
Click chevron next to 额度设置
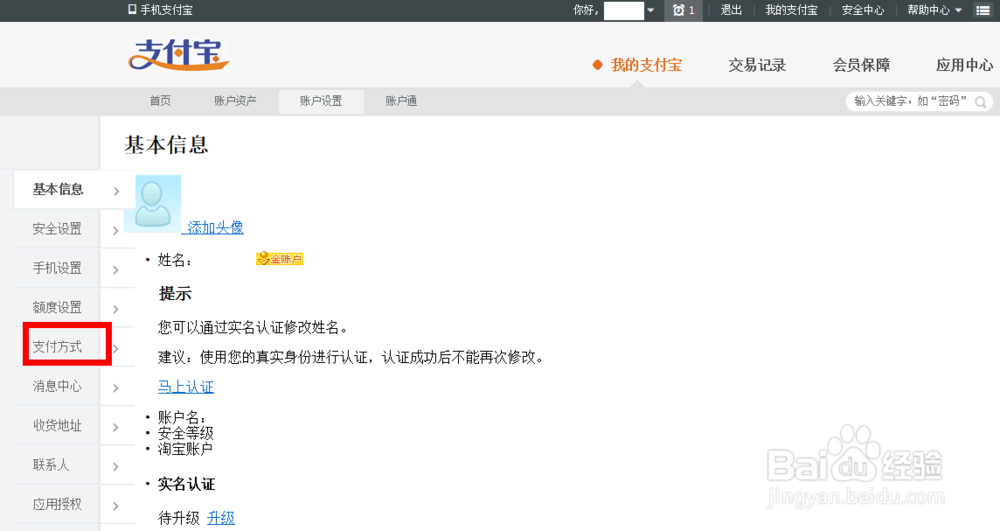(x=115, y=310)
